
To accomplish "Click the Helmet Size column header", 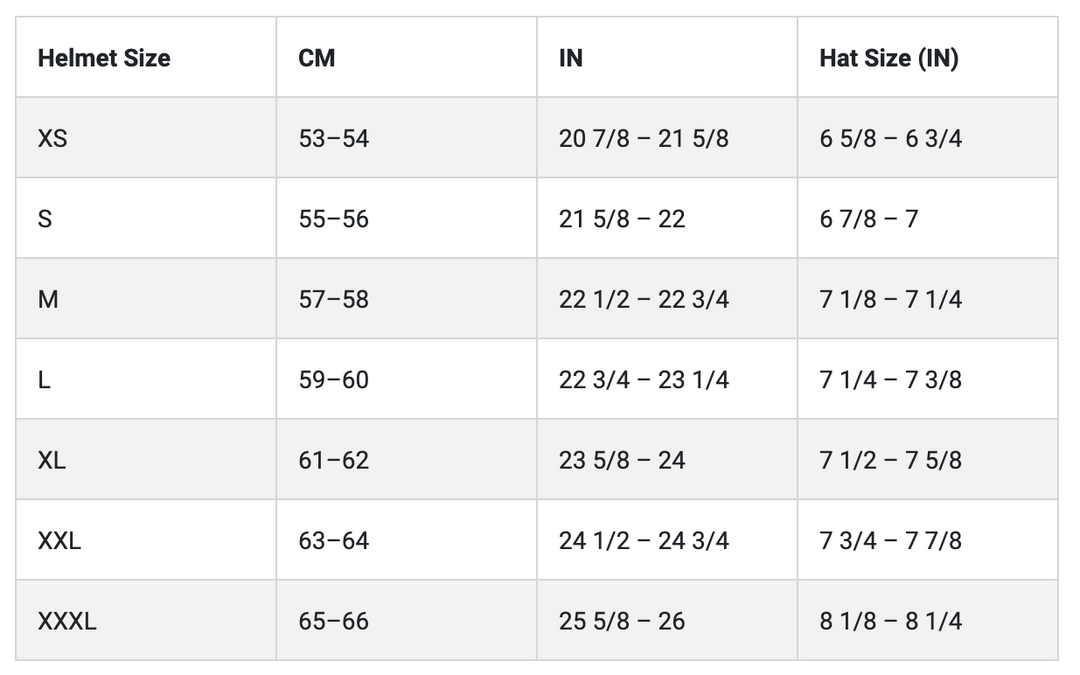I will 104,58.
